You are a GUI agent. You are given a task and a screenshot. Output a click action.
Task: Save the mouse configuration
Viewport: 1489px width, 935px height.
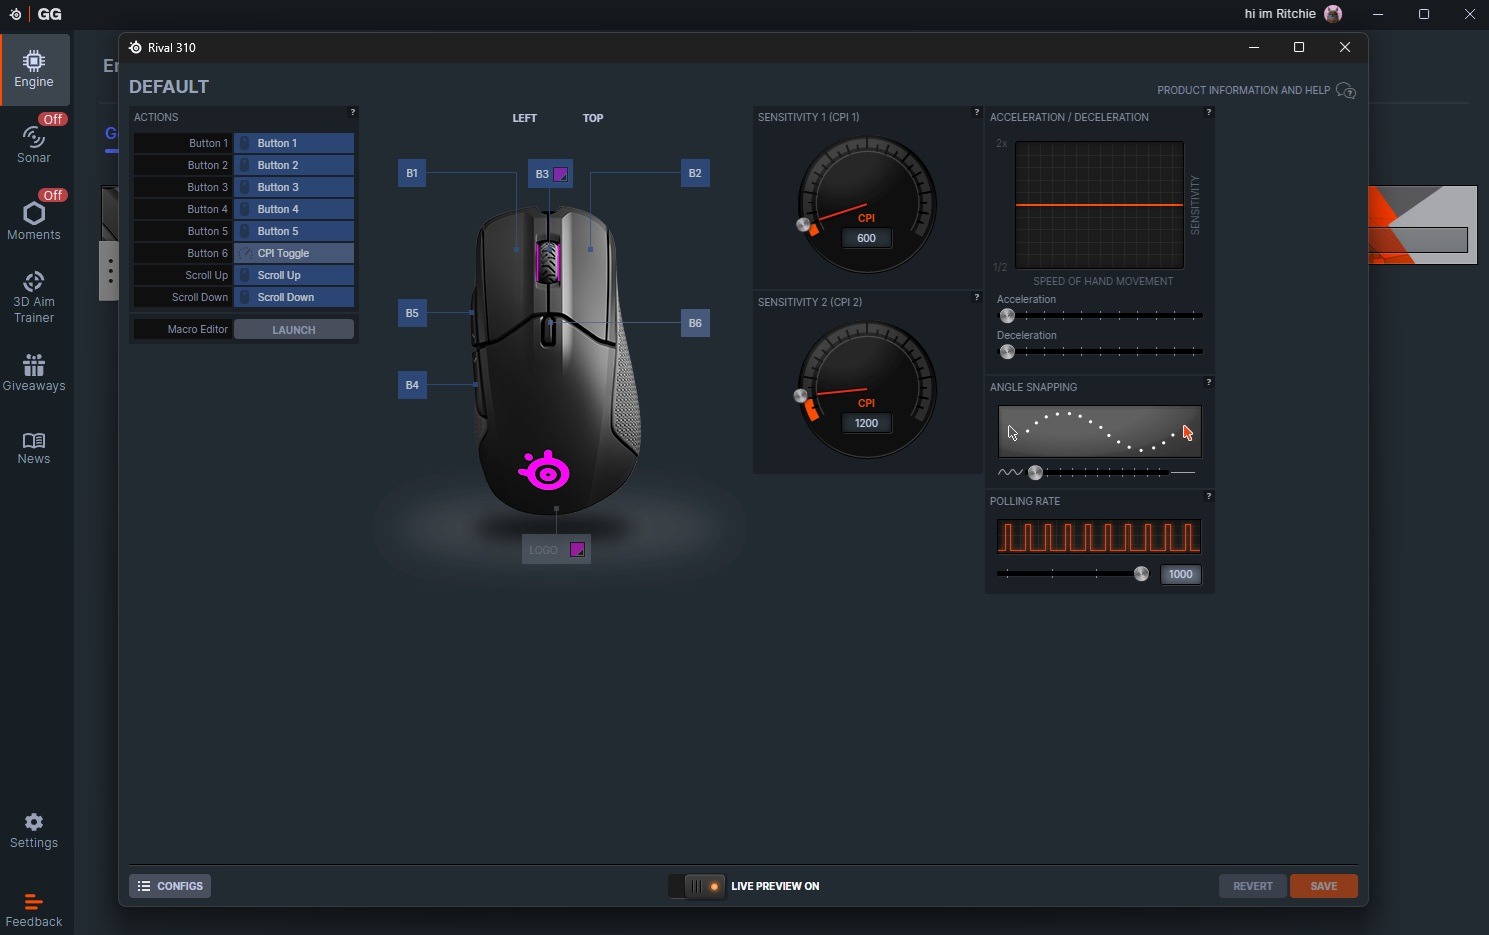pos(1323,886)
